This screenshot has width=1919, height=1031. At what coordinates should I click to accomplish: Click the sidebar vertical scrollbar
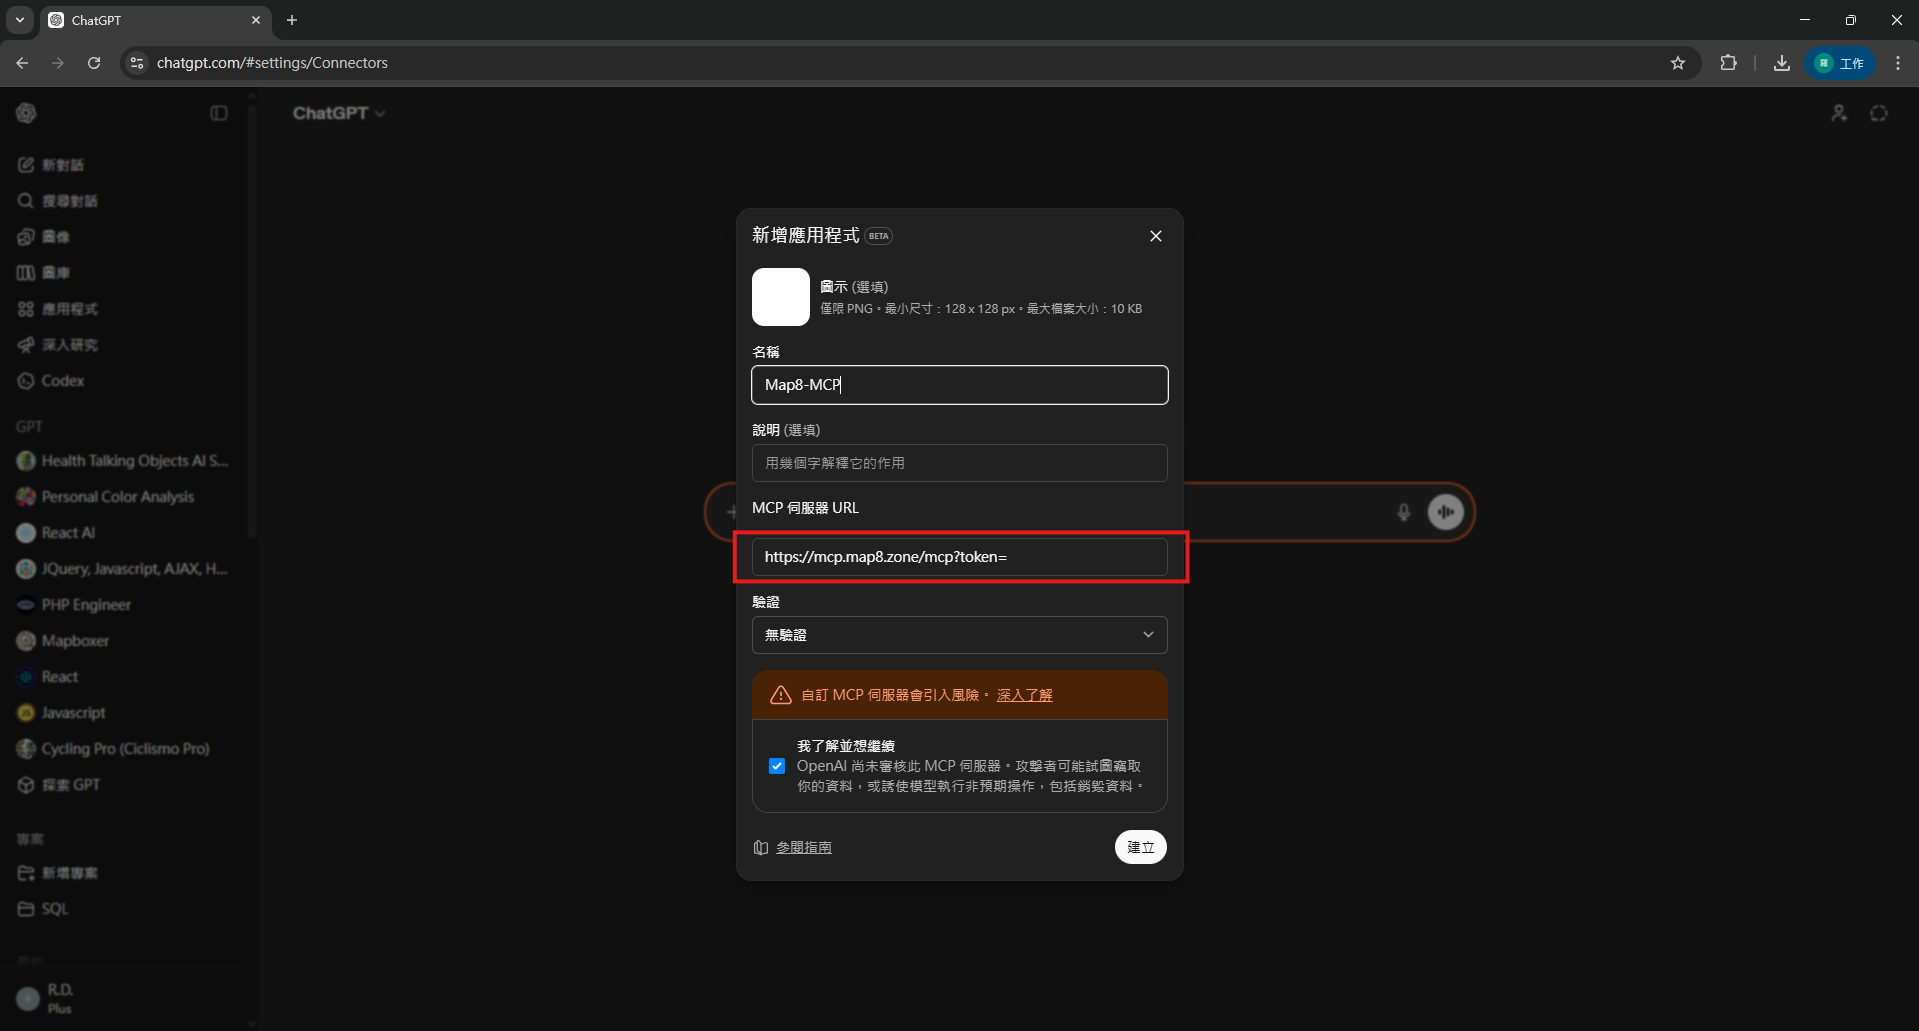(x=252, y=320)
